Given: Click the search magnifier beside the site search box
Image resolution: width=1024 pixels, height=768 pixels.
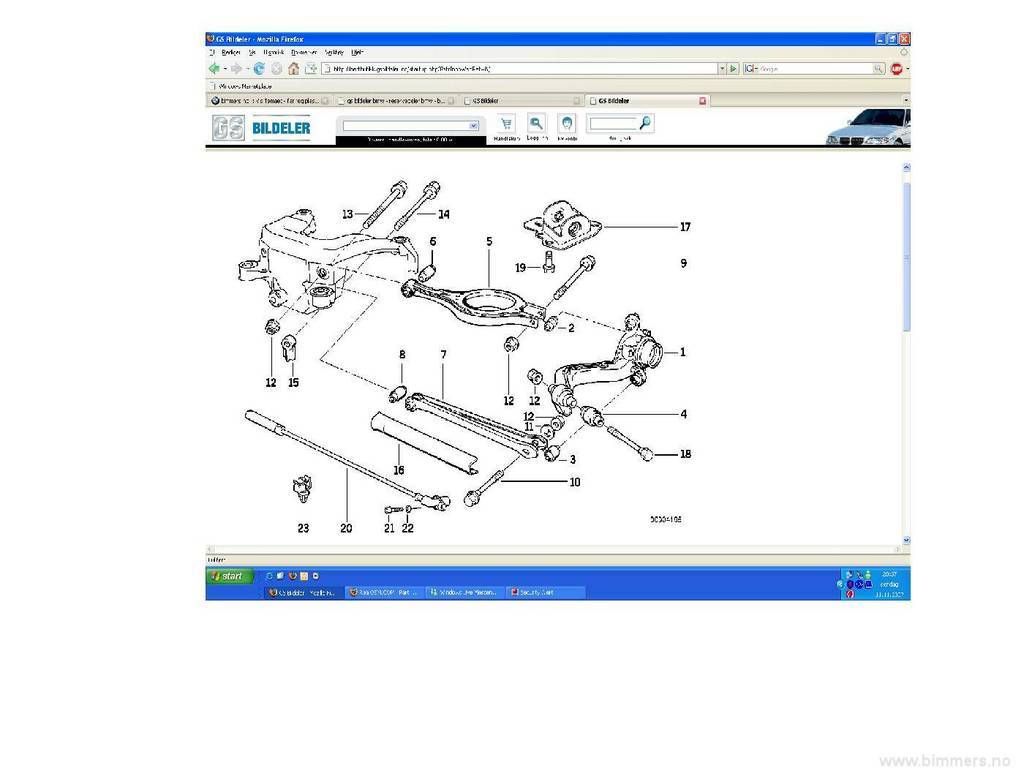Looking at the screenshot, I should (646, 123).
